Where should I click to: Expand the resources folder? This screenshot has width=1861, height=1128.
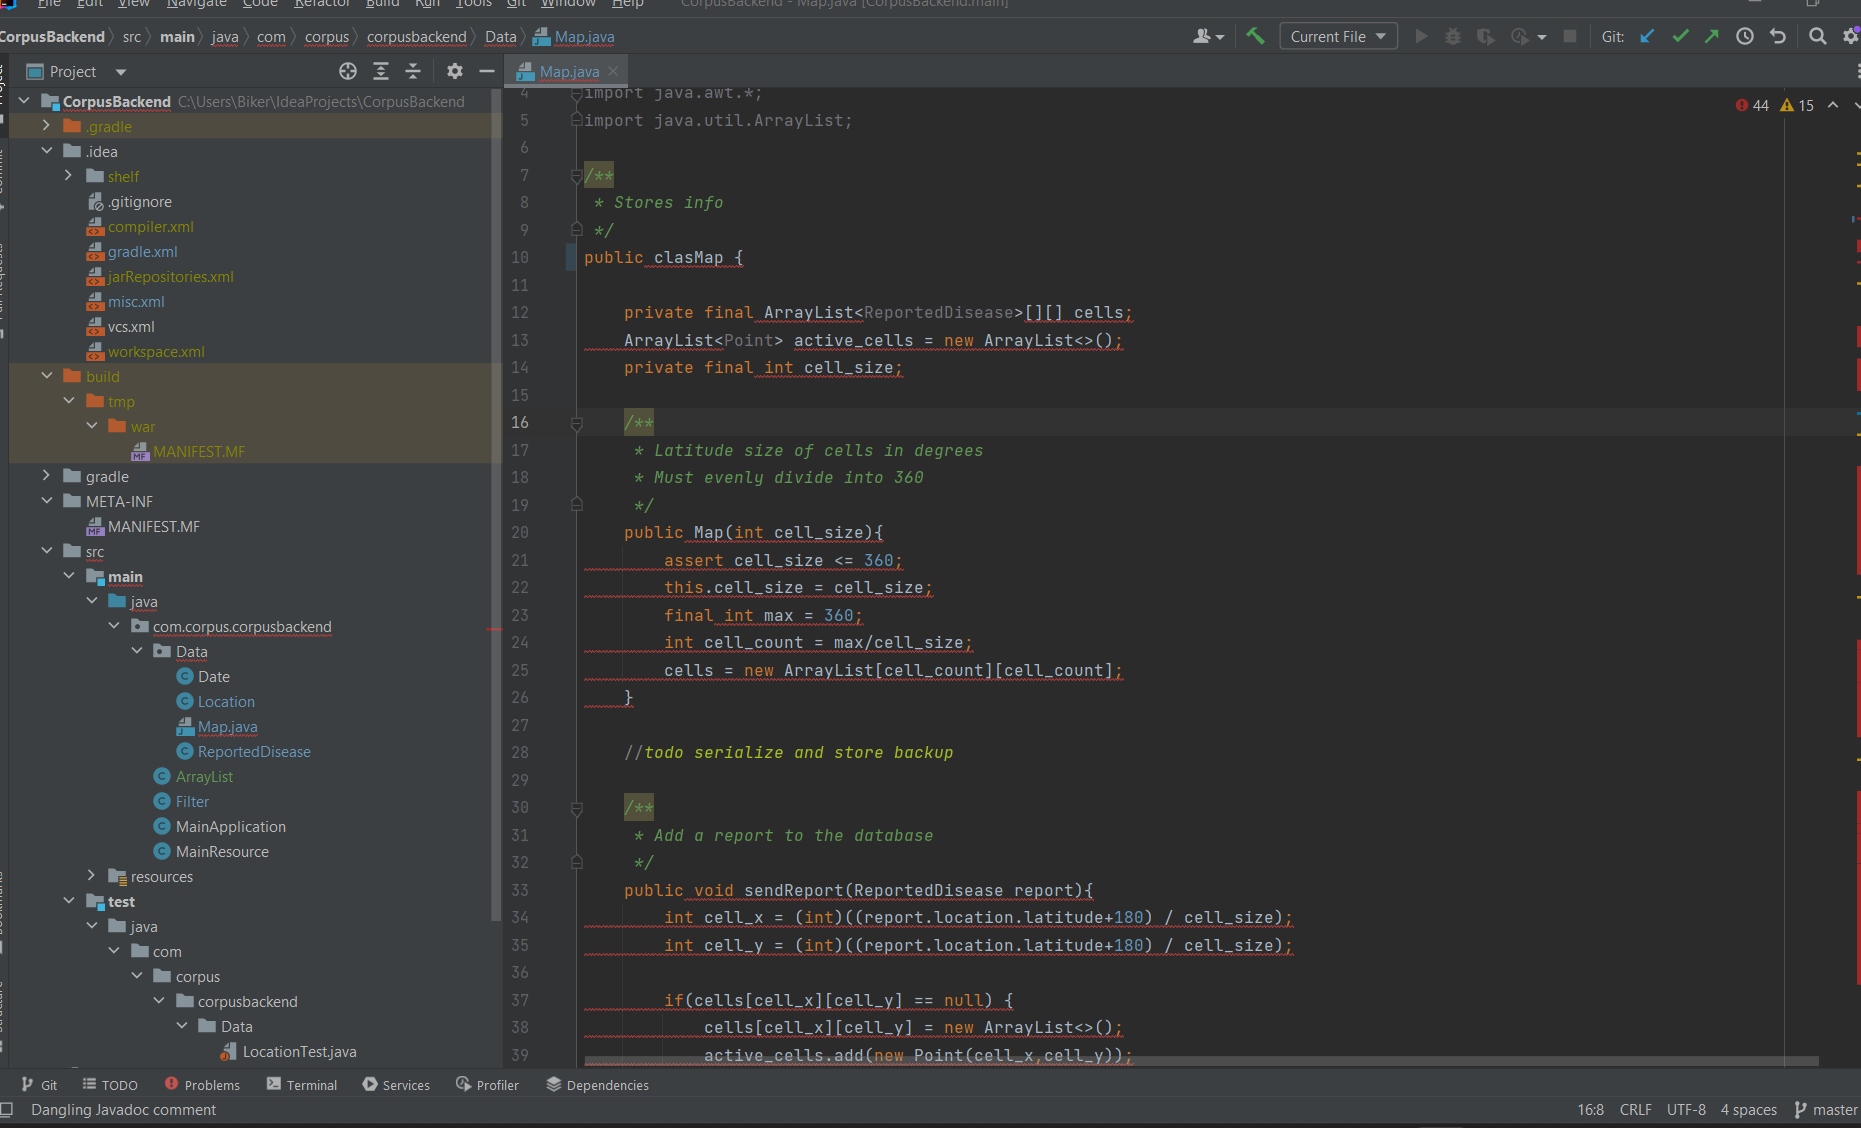click(91, 876)
